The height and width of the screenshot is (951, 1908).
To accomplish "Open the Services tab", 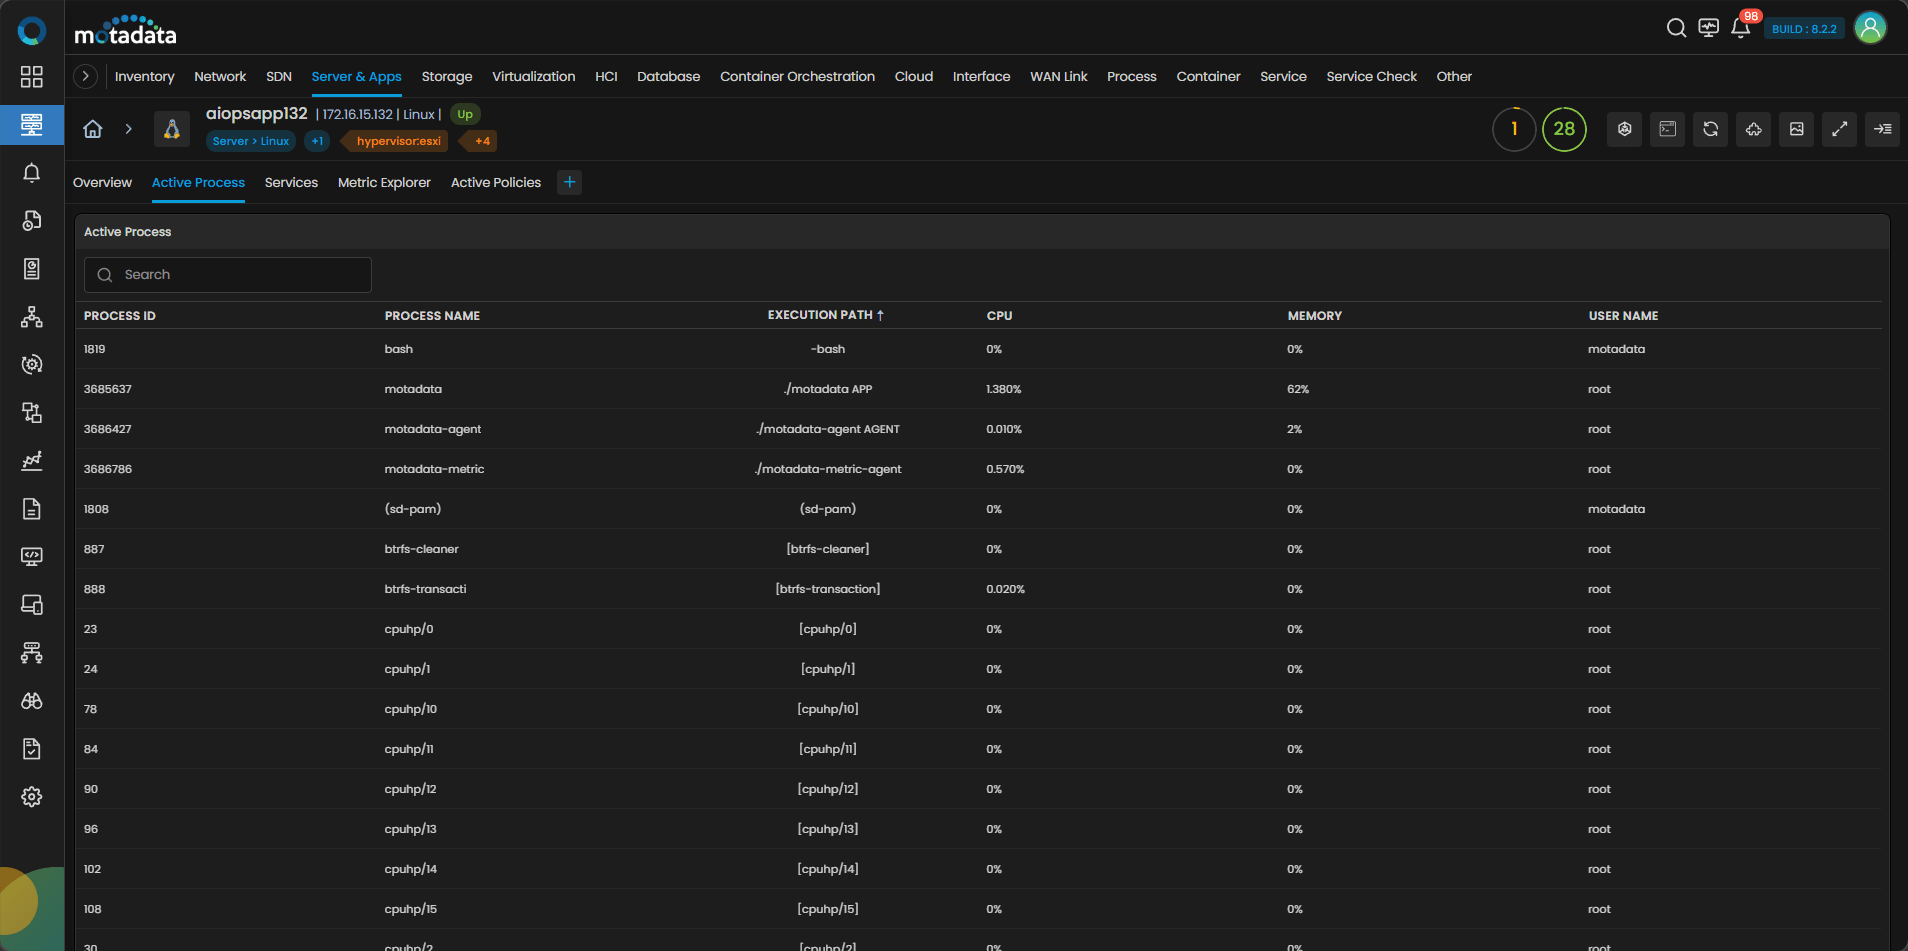I will [291, 183].
